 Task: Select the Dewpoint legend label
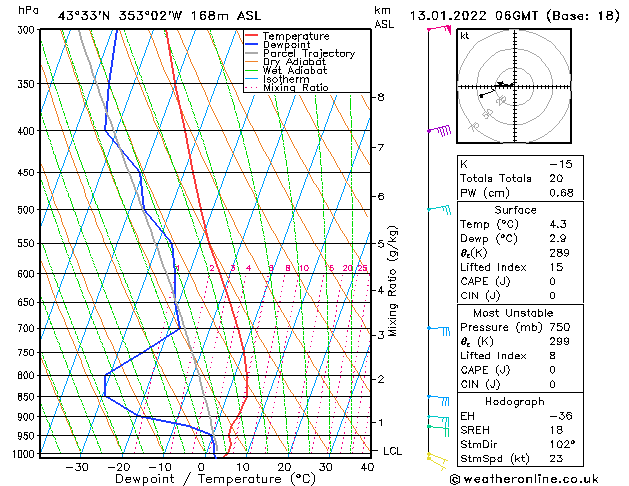point(286,45)
